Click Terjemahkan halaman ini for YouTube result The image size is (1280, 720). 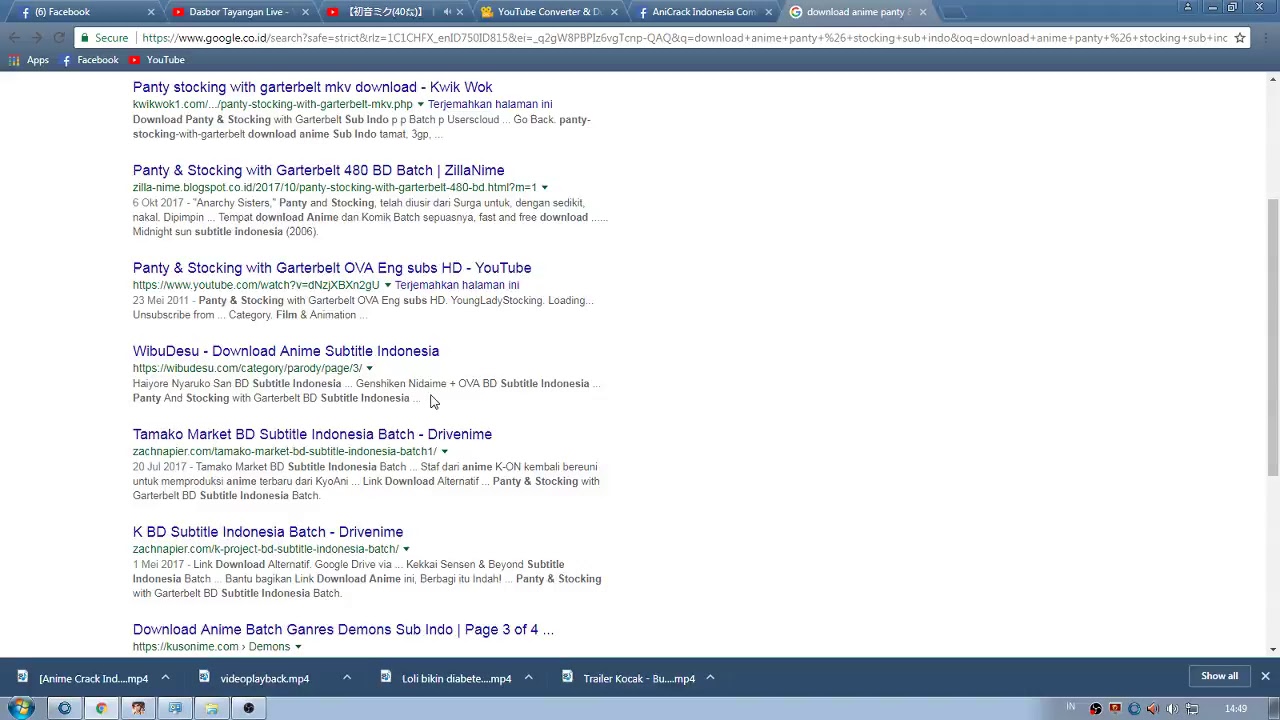(x=457, y=285)
